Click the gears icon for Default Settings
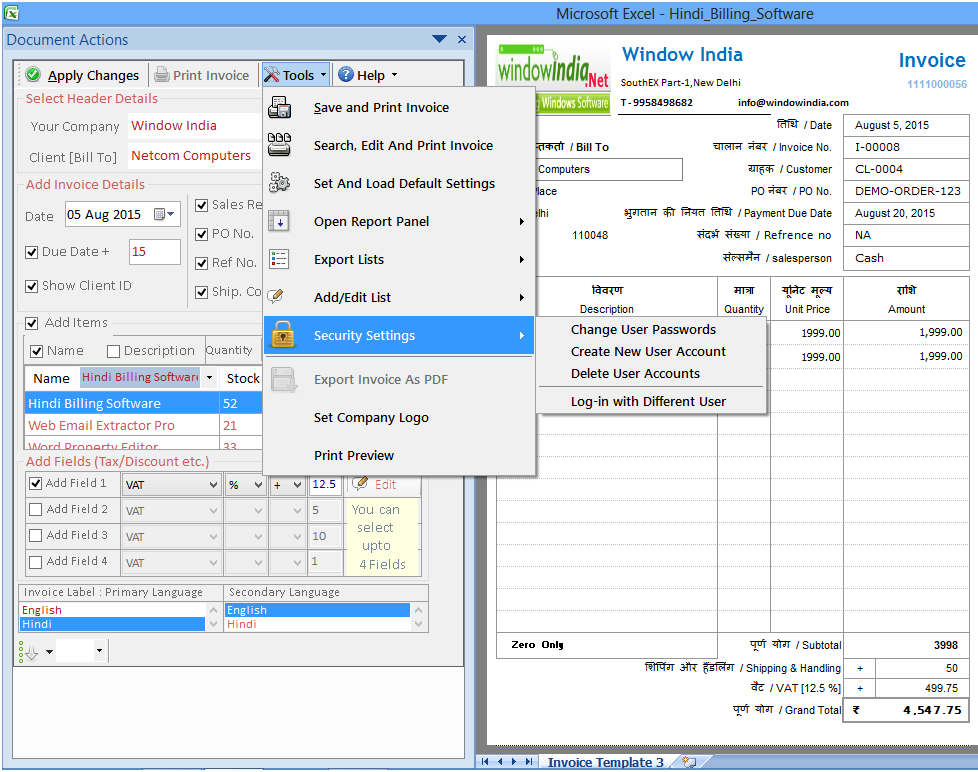This screenshot has height=772, width=978. (279, 183)
